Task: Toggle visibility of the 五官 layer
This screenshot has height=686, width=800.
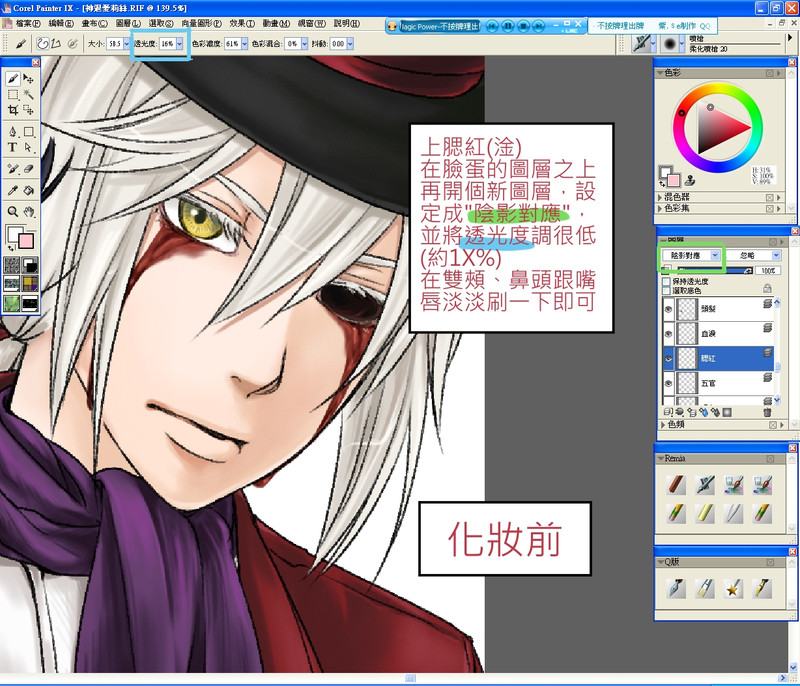Action: (x=668, y=384)
